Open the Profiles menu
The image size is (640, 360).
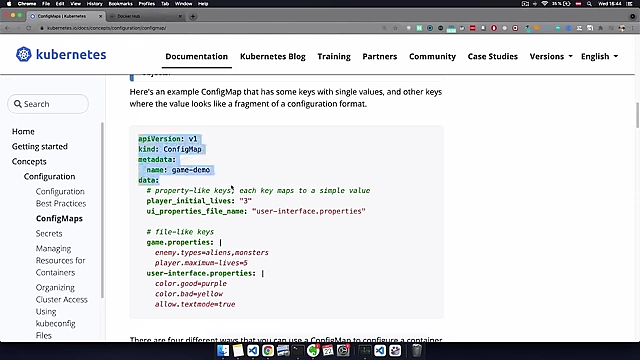point(147,4)
